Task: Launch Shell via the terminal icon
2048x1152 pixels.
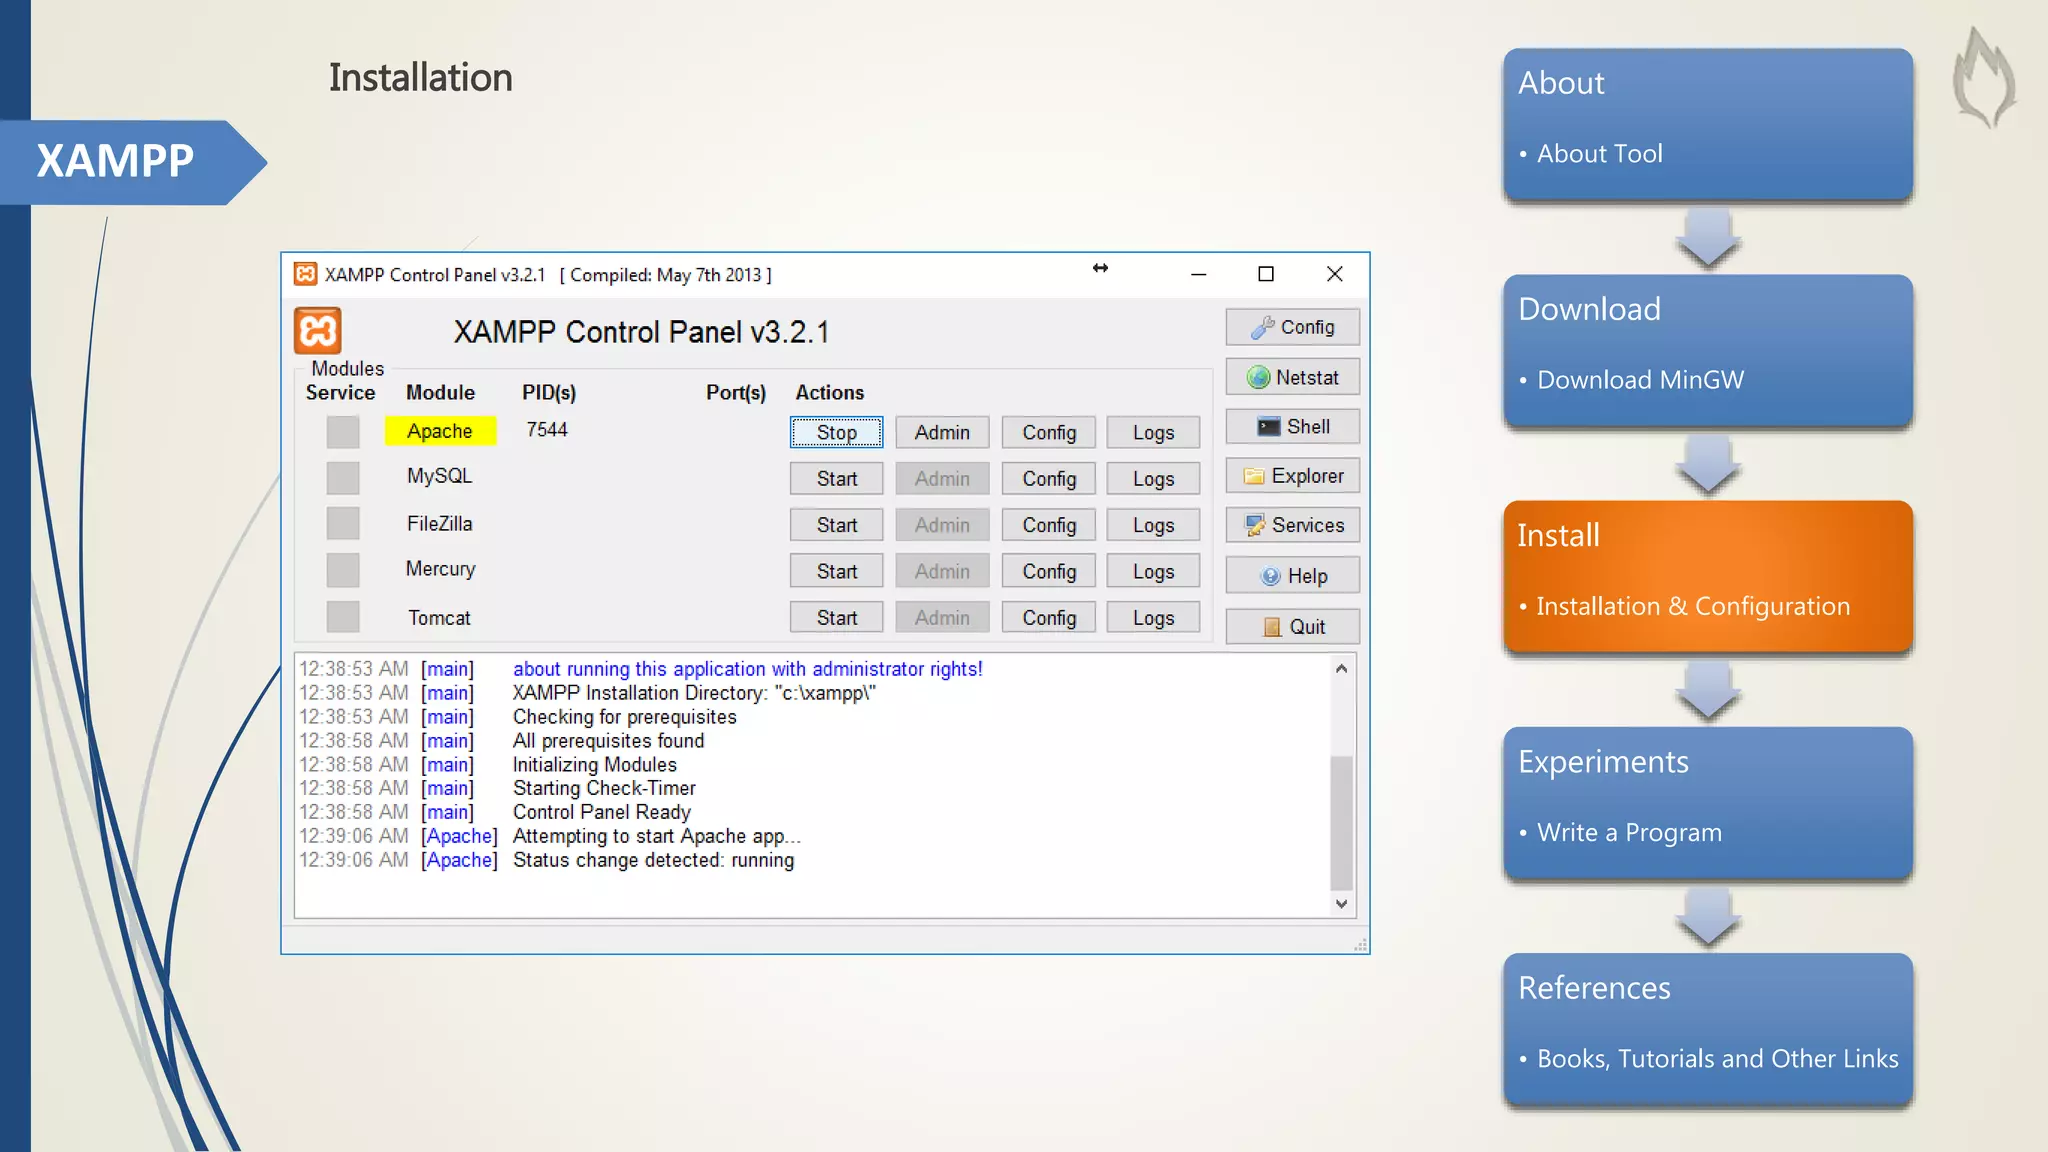Action: point(1292,427)
